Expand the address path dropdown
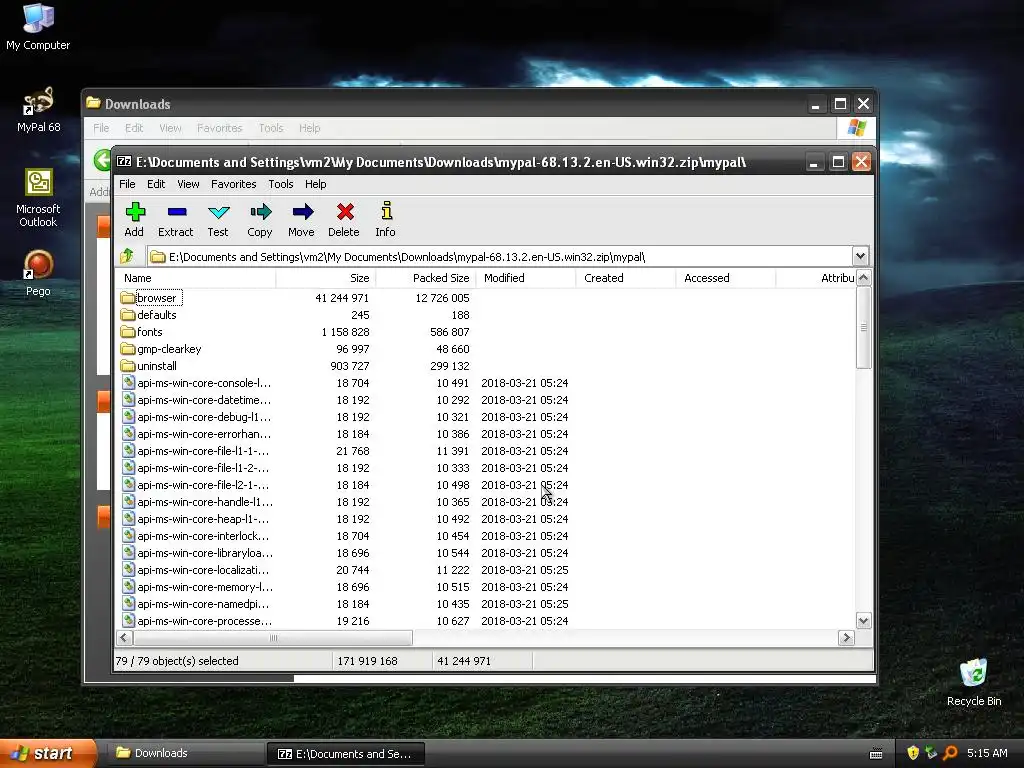 tap(860, 256)
